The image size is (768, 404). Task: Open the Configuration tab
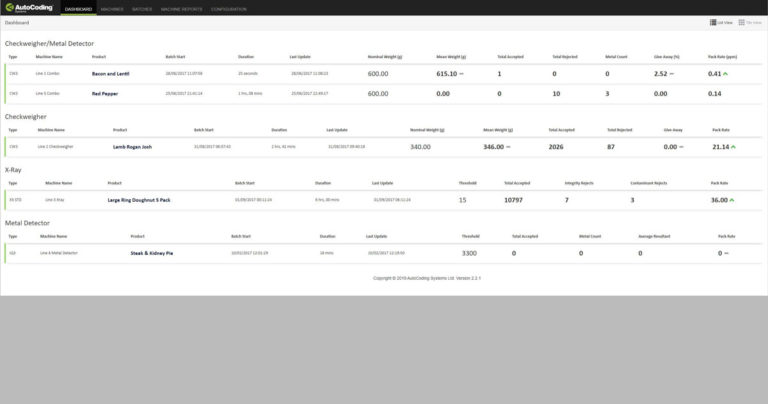229,8
